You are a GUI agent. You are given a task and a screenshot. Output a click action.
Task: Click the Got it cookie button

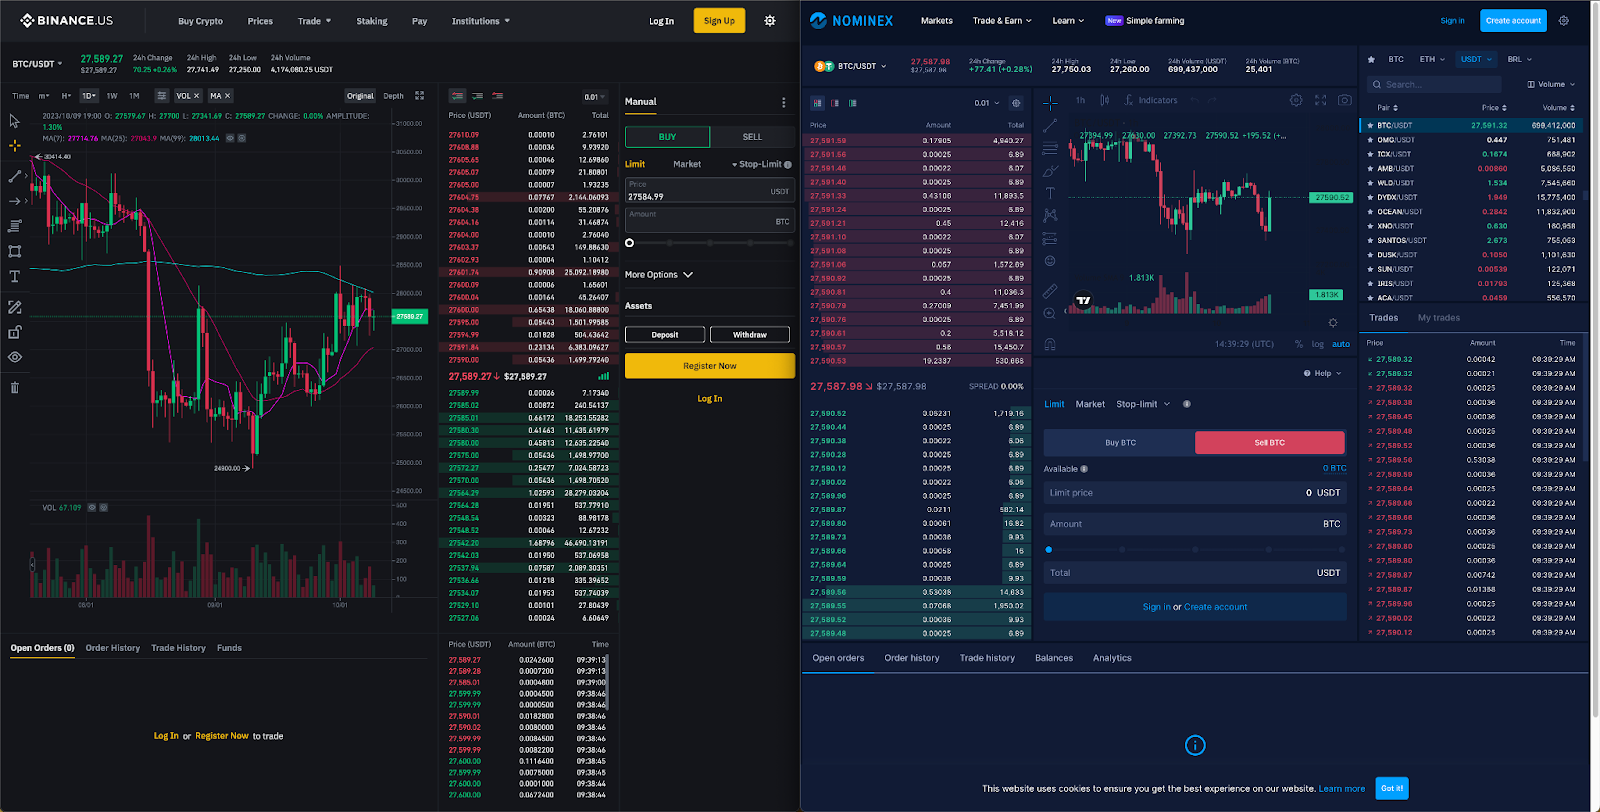point(1392,788)
